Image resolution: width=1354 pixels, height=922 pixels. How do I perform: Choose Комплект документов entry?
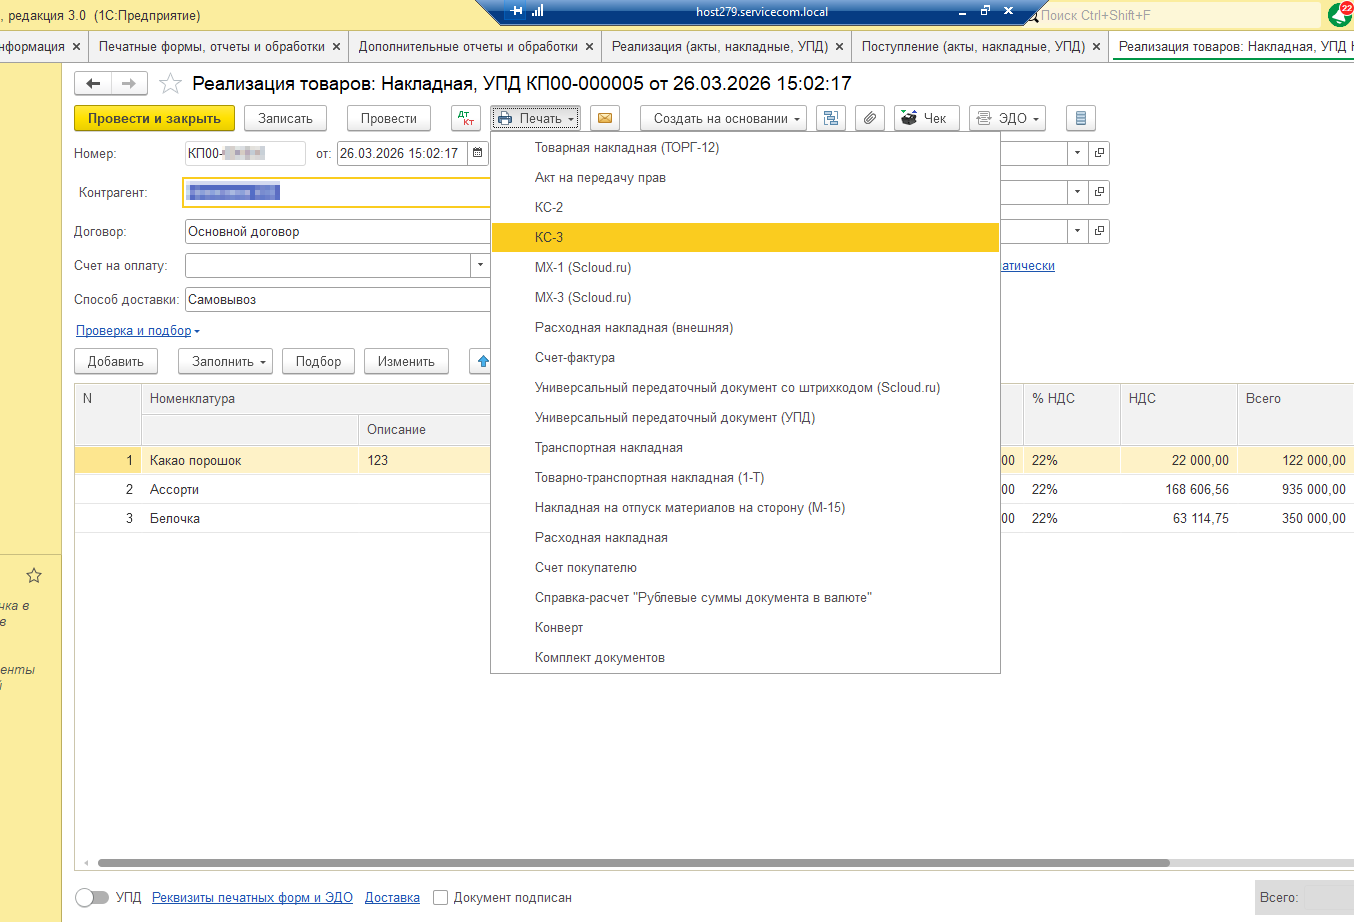(745, 657)
